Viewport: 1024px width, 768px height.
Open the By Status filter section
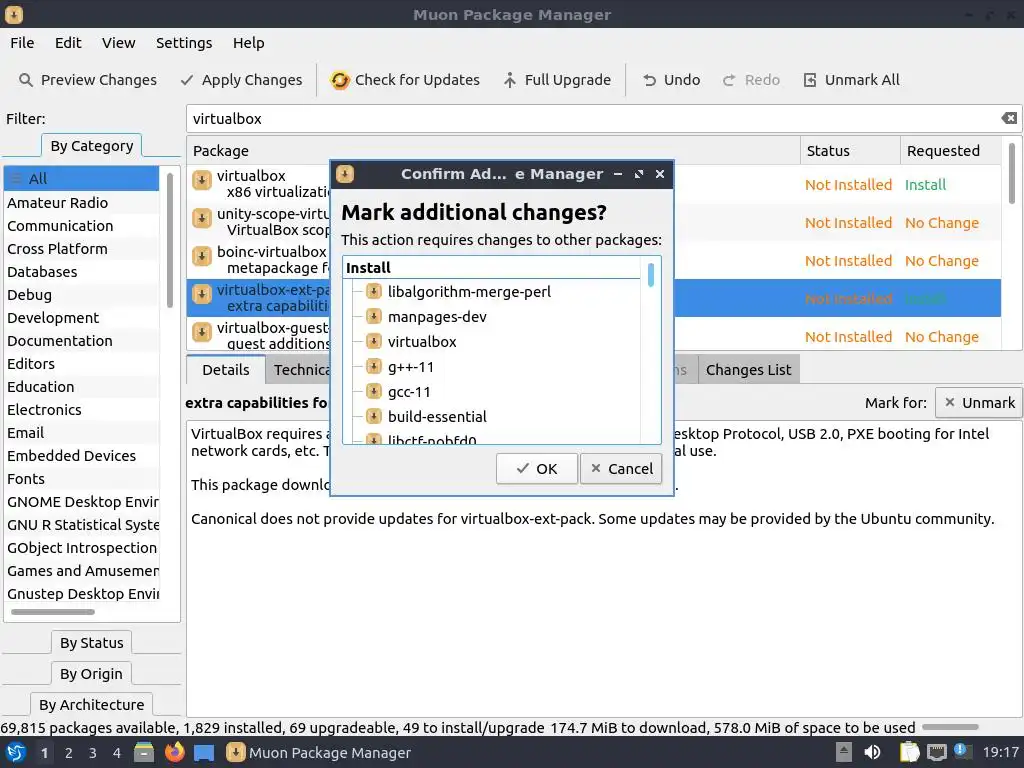91,643
